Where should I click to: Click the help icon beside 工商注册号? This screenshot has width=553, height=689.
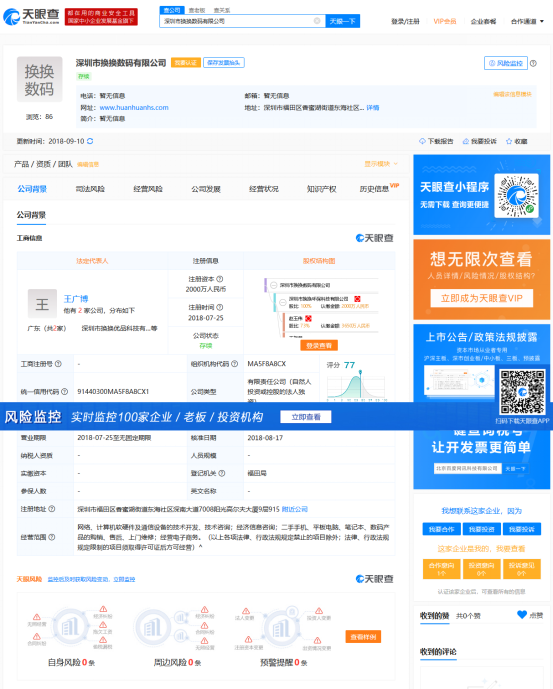tap(58, 363)
